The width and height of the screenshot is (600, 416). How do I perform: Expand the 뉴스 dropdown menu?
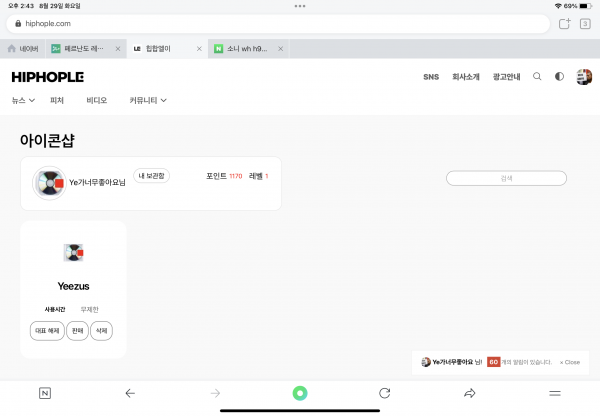23,100
